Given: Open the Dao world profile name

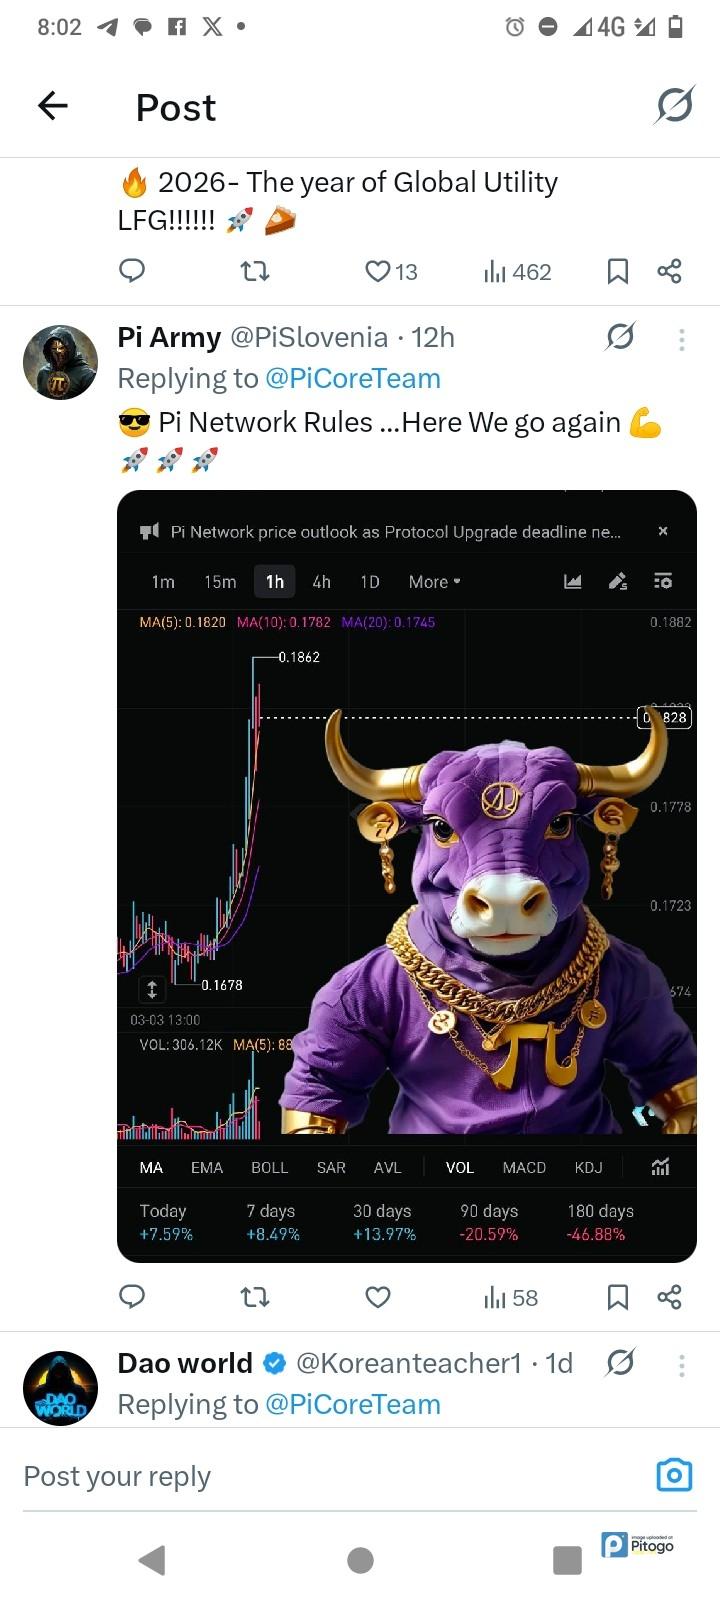Looking at the screenshot, I should 185,1363.
